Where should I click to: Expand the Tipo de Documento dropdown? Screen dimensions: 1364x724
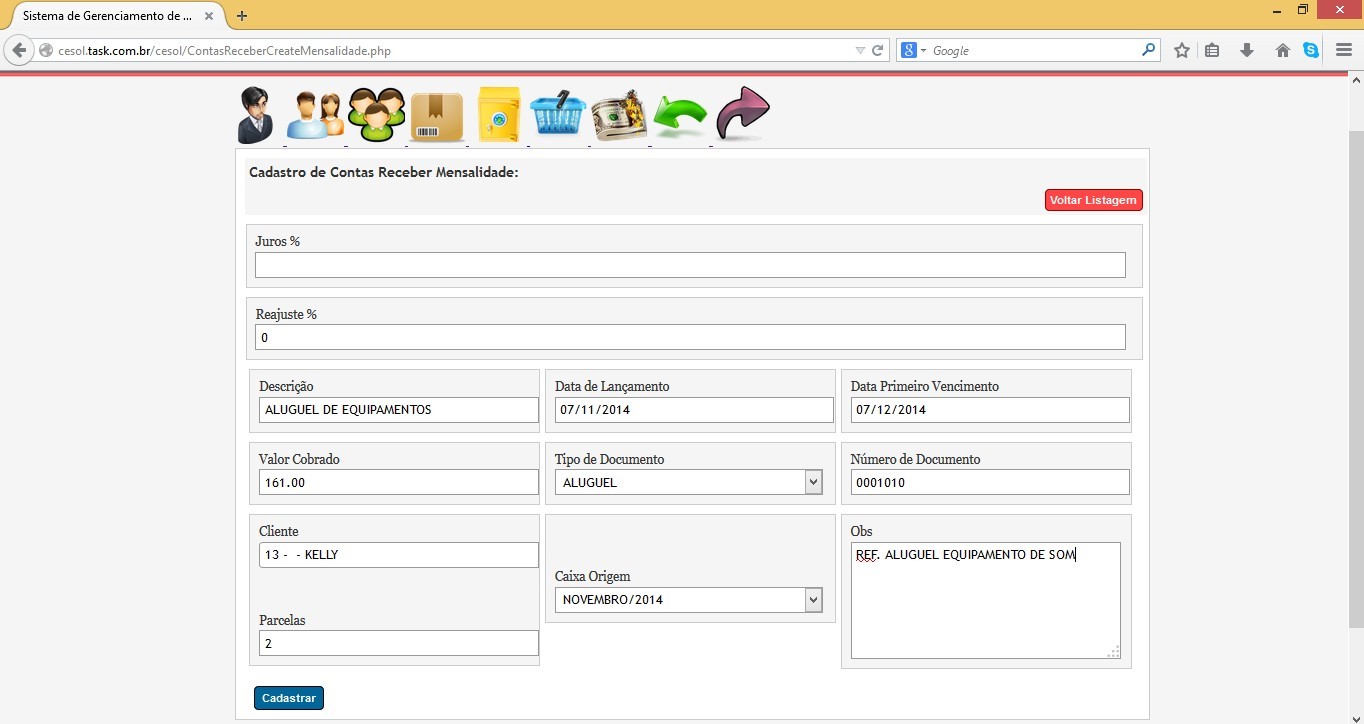click(813, 483)
